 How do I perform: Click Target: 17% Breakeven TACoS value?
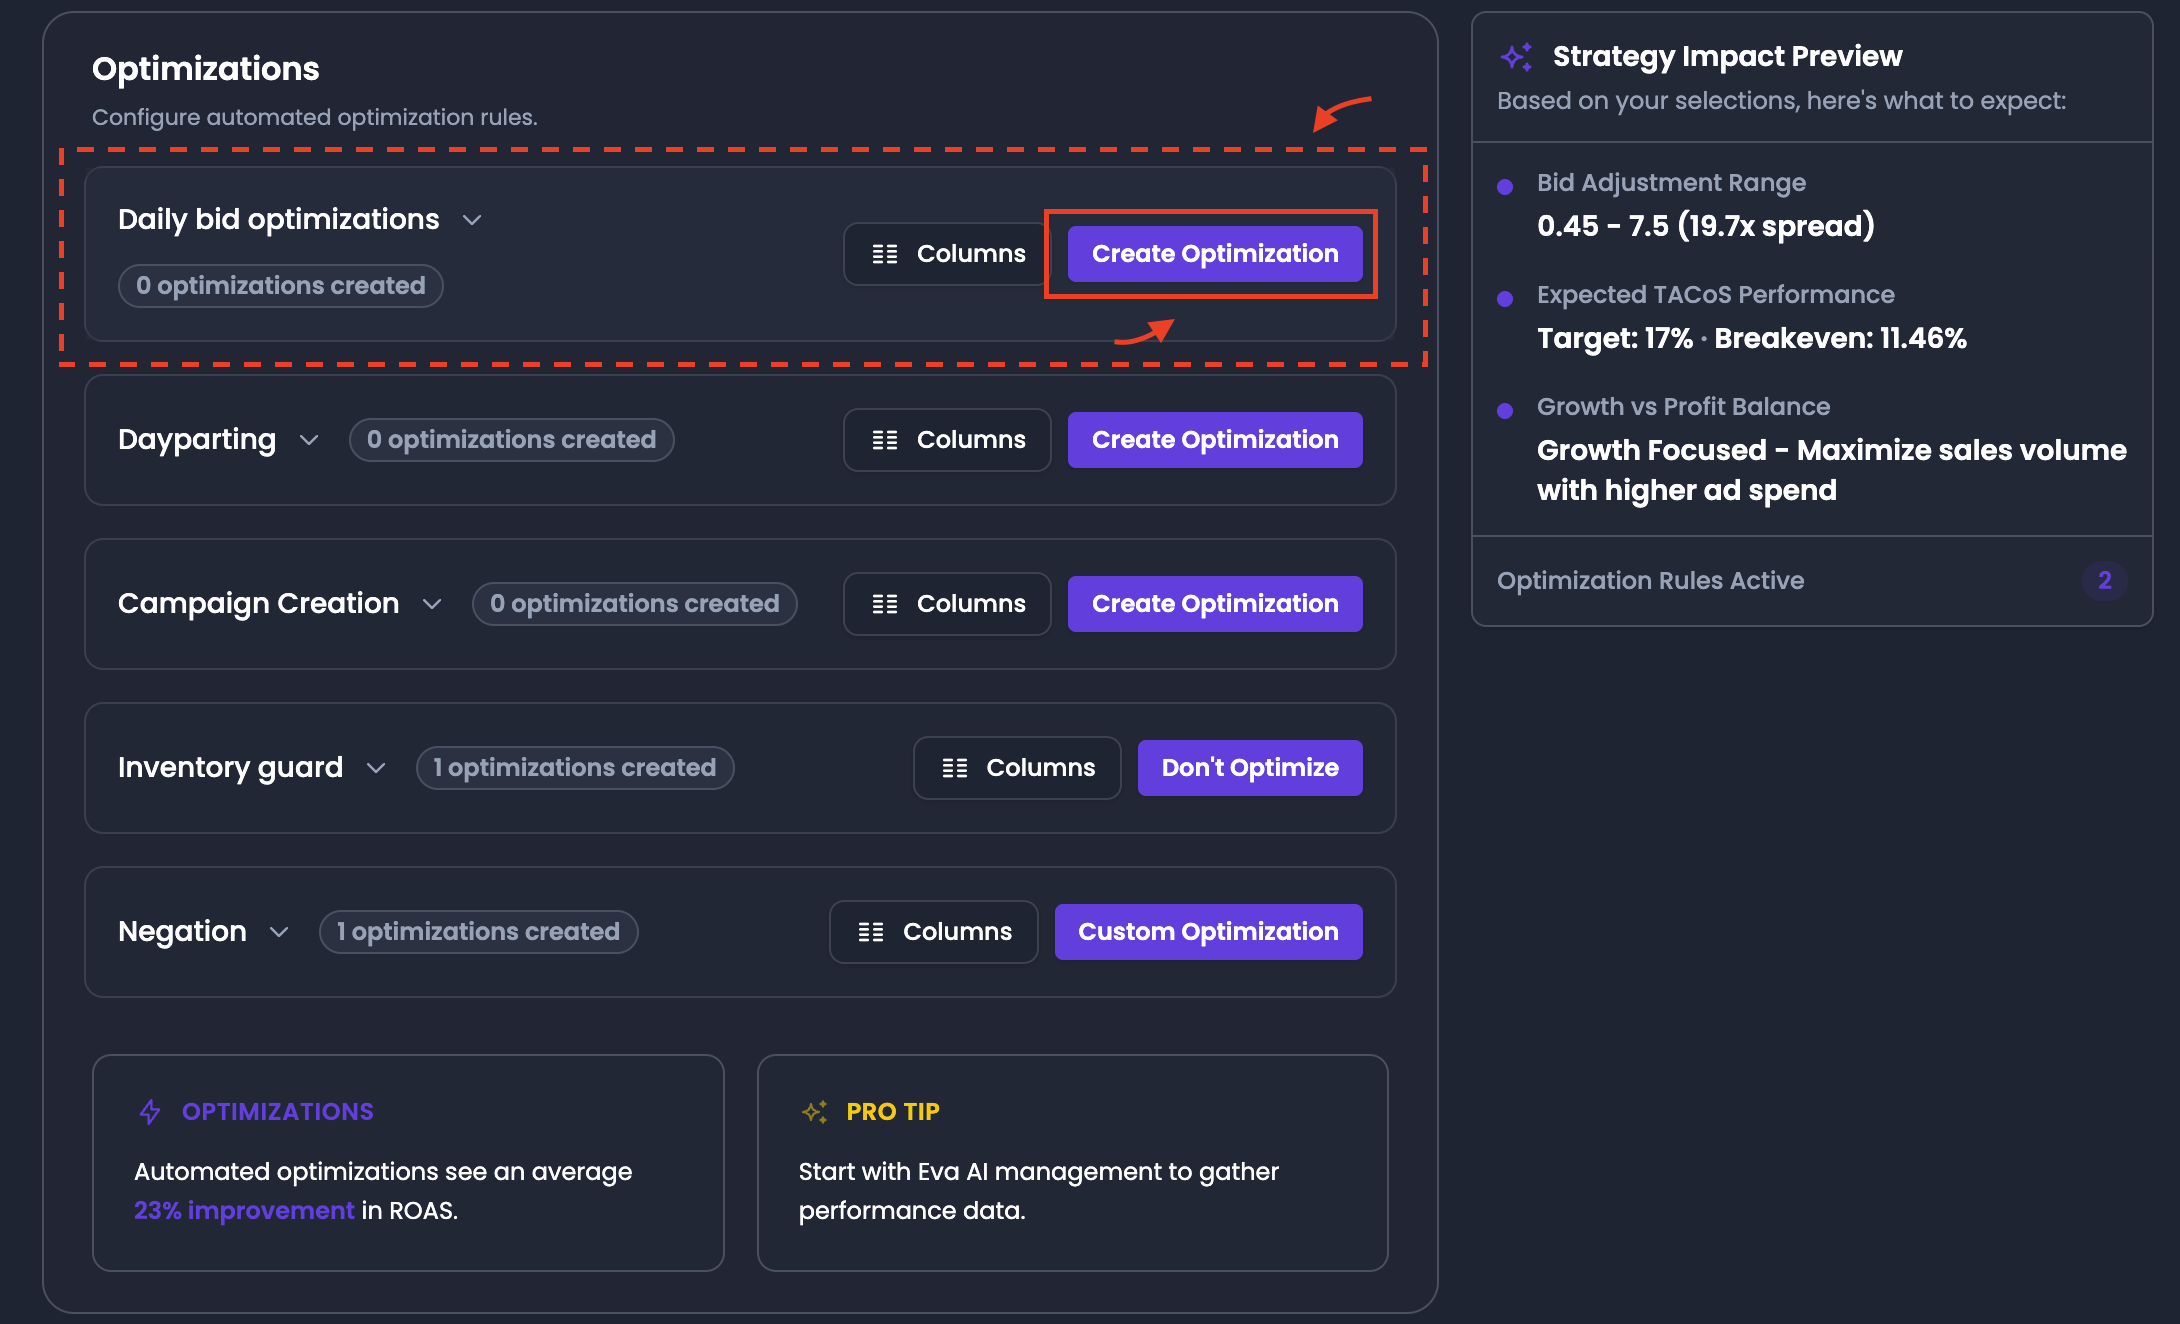click(1752, 339)
